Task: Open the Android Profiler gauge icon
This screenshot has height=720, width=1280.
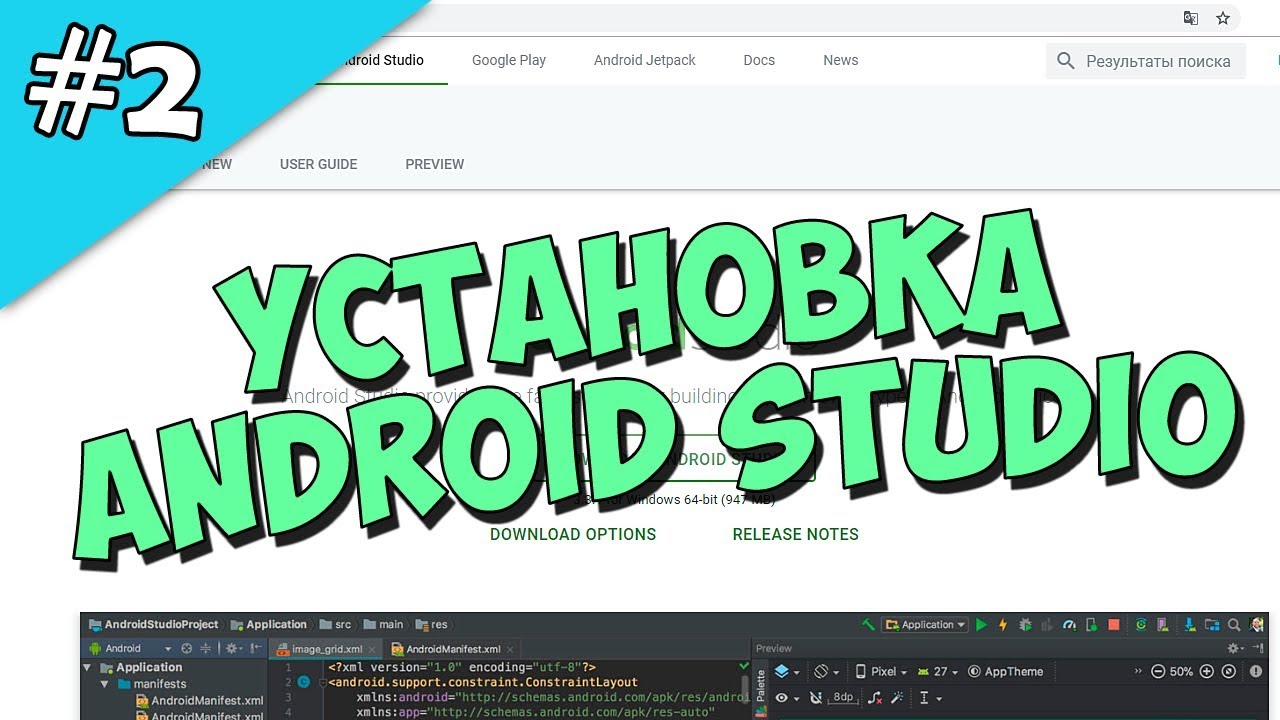Action: tap(1069, 625)
